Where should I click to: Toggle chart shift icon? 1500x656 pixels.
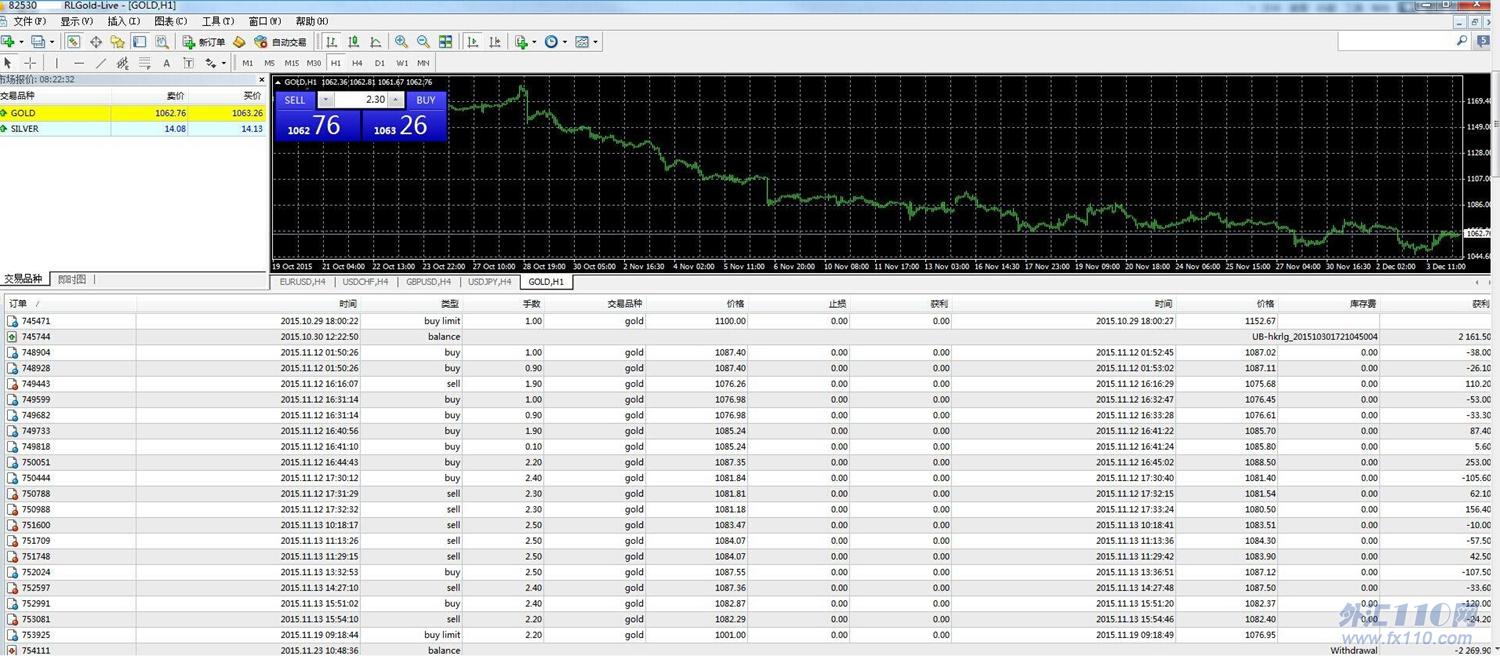494,42
